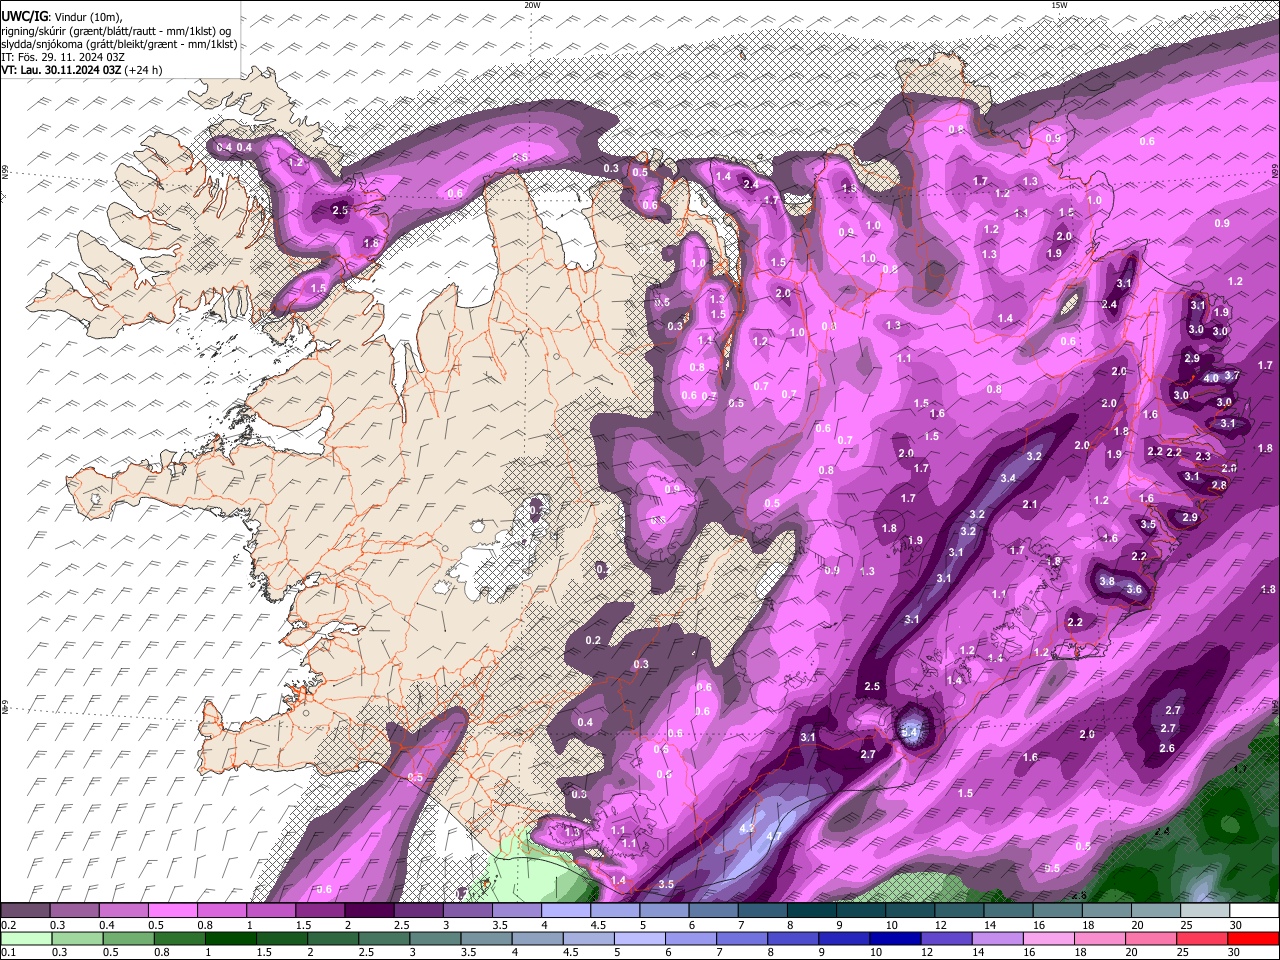Pick the upper legend swatch labeled 0.4

123,910
